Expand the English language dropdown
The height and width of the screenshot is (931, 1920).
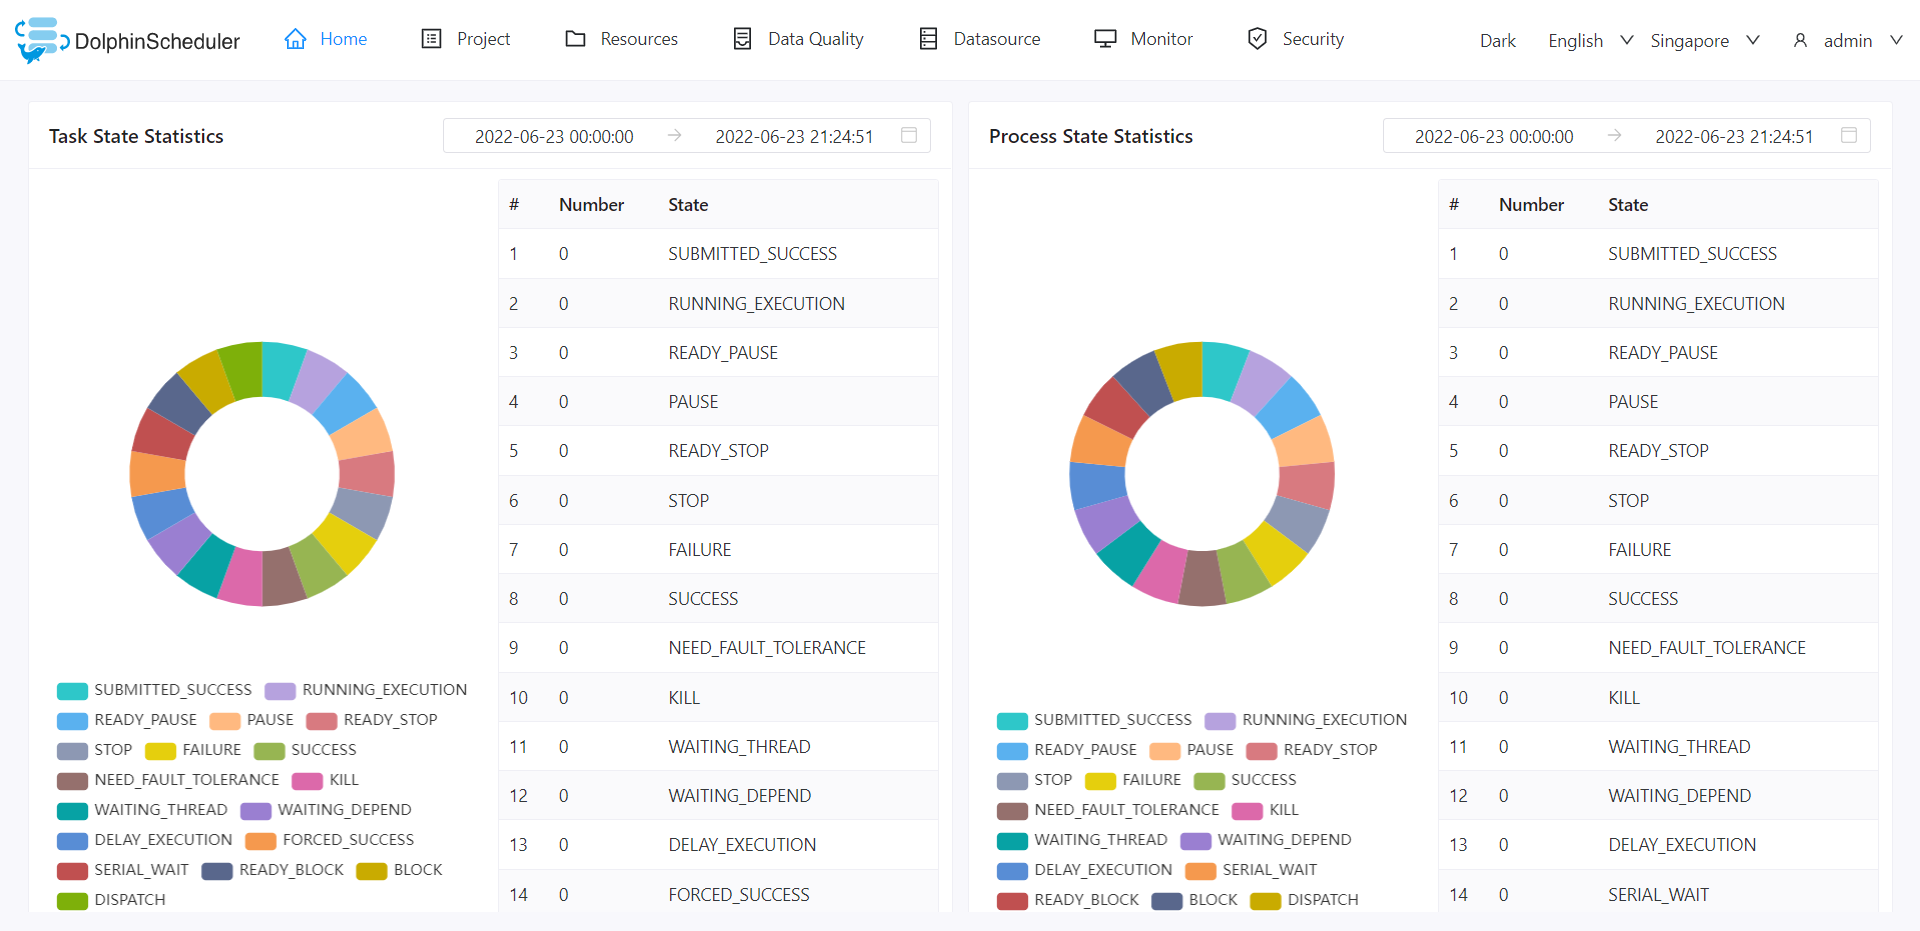1590,40
